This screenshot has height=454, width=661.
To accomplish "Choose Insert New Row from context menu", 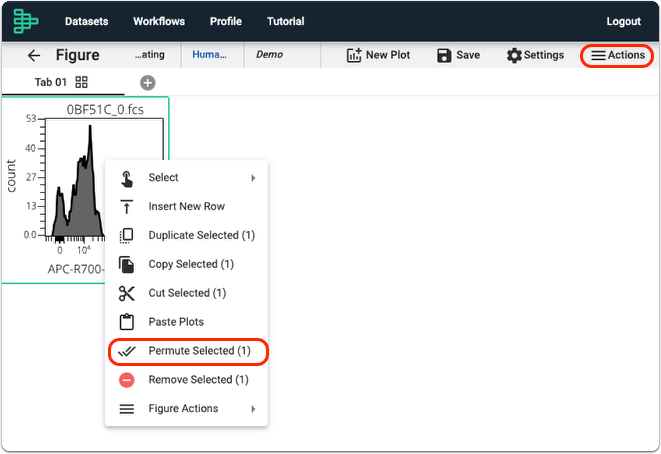I will point(186,207).
